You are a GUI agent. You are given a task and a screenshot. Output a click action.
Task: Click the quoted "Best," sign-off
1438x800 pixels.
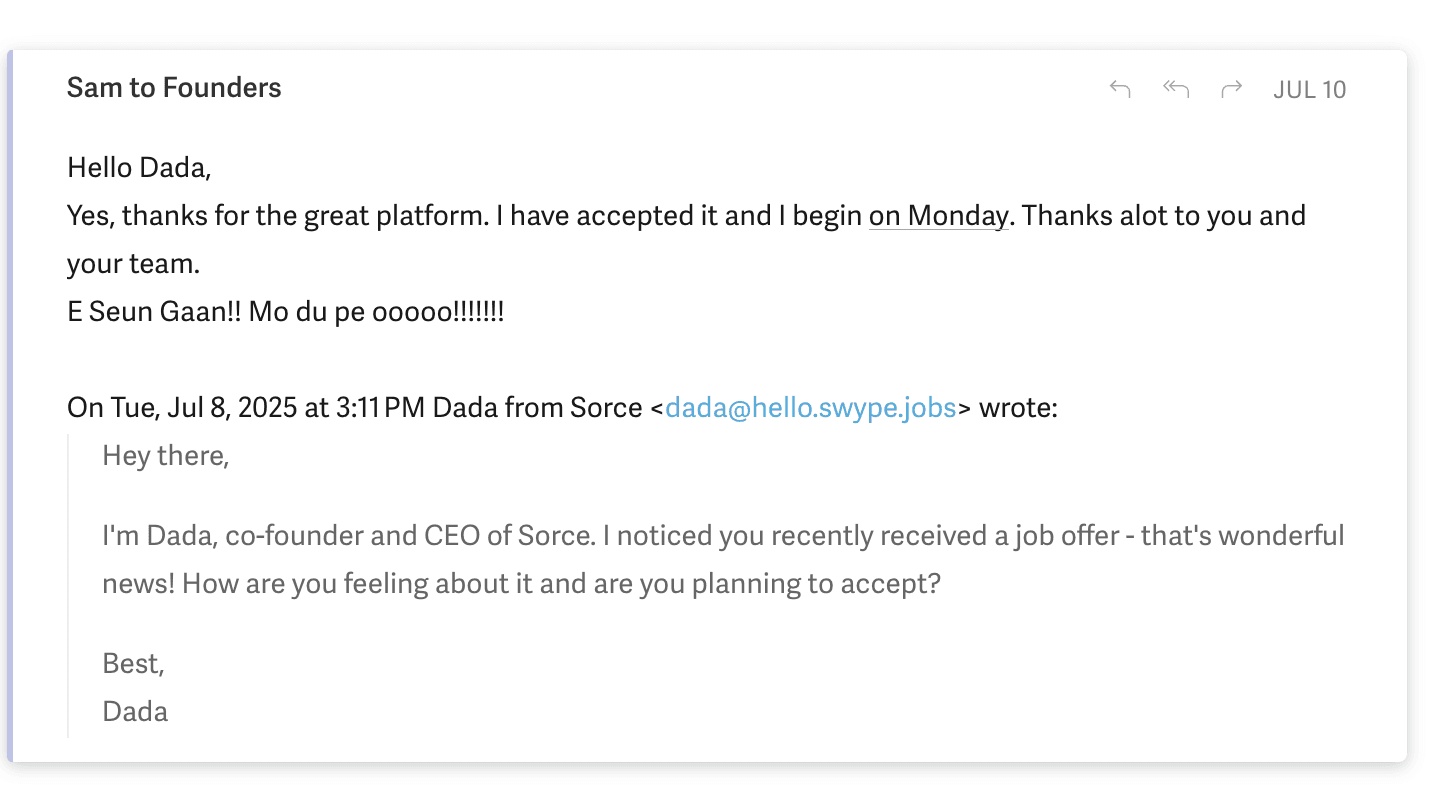click(133, 664)
